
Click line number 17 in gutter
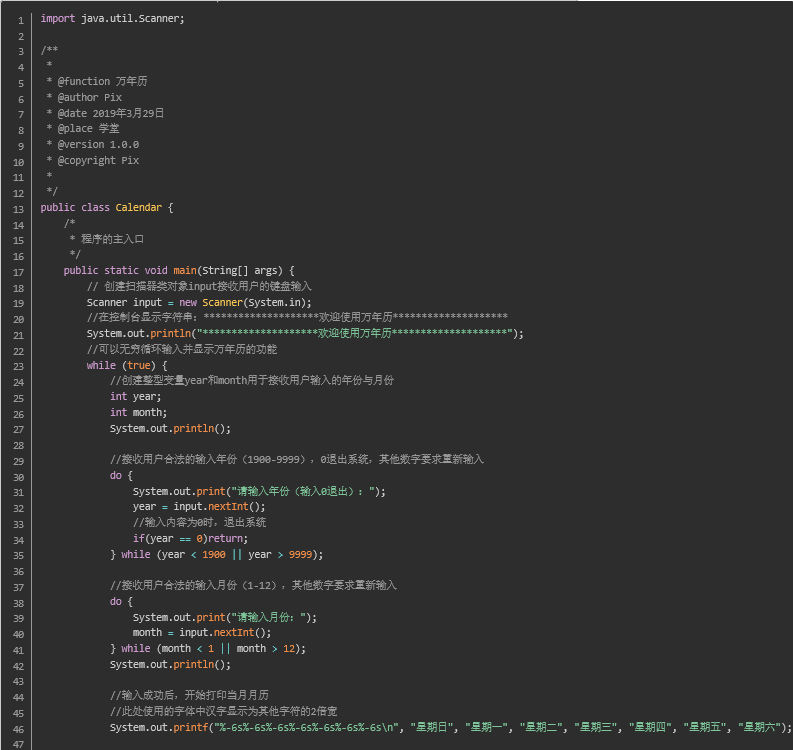coord(19,273)
